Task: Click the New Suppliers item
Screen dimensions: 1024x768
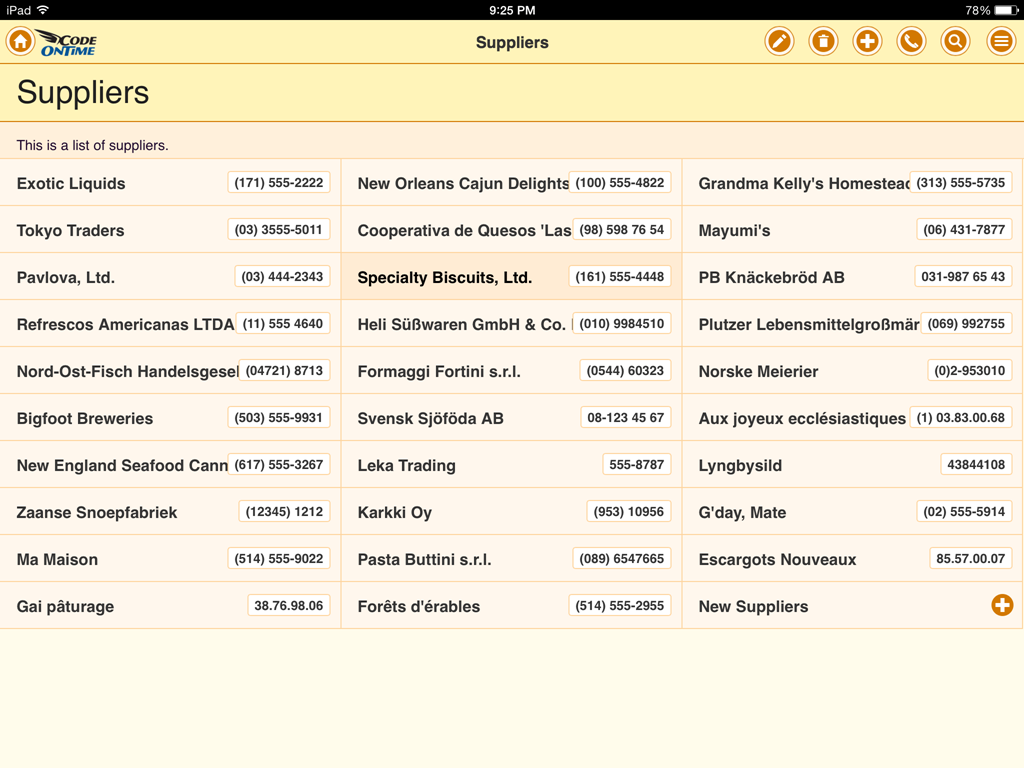Action: [753, 606]
